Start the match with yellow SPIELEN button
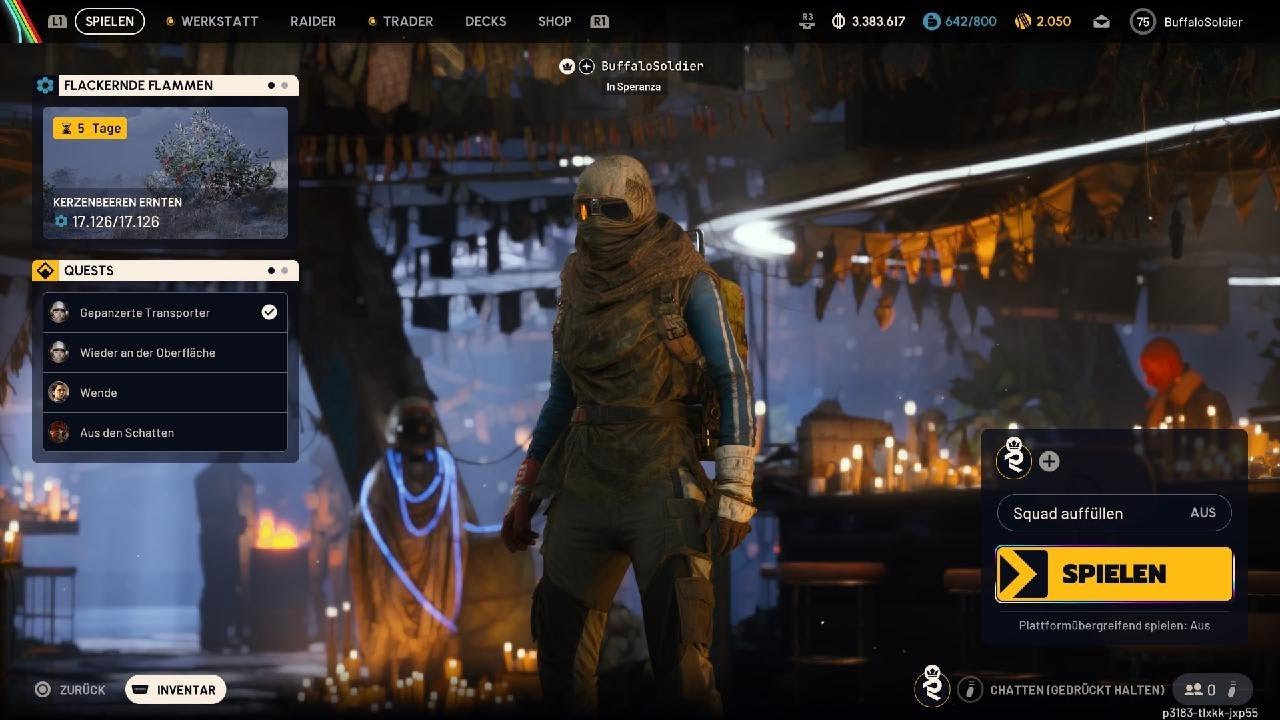This screenshot has height=720, width=1280. [1114, 574]
